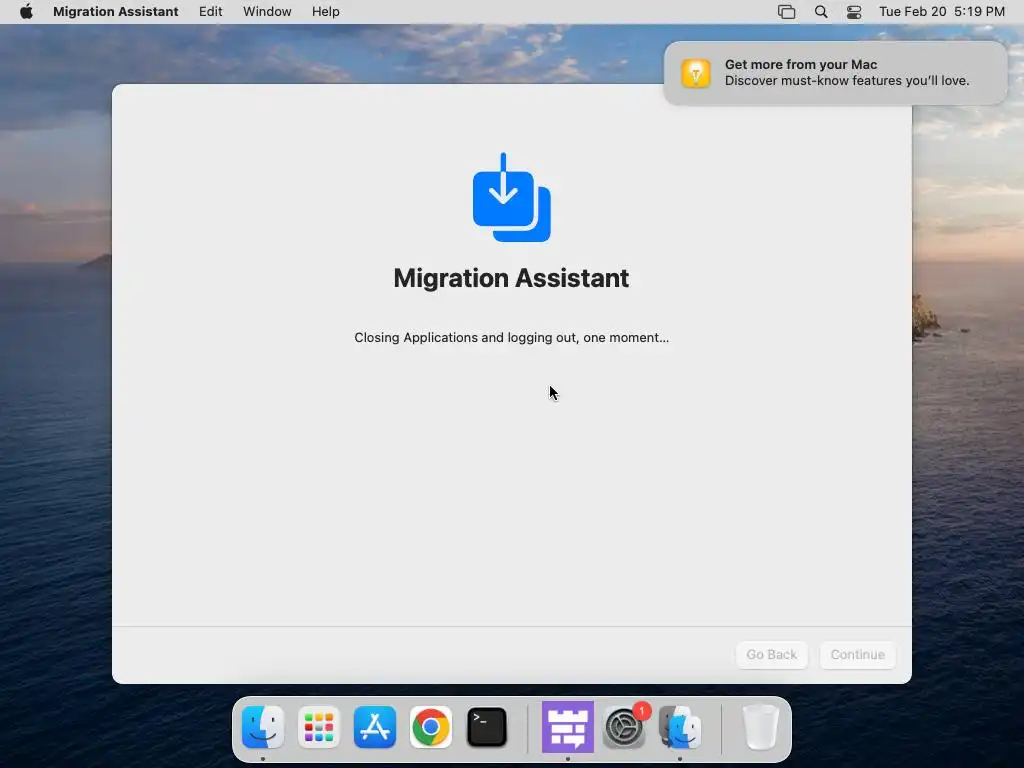1024x768 pixels.
Task: Open the Trash in the Dock
Action: (761, 727)
